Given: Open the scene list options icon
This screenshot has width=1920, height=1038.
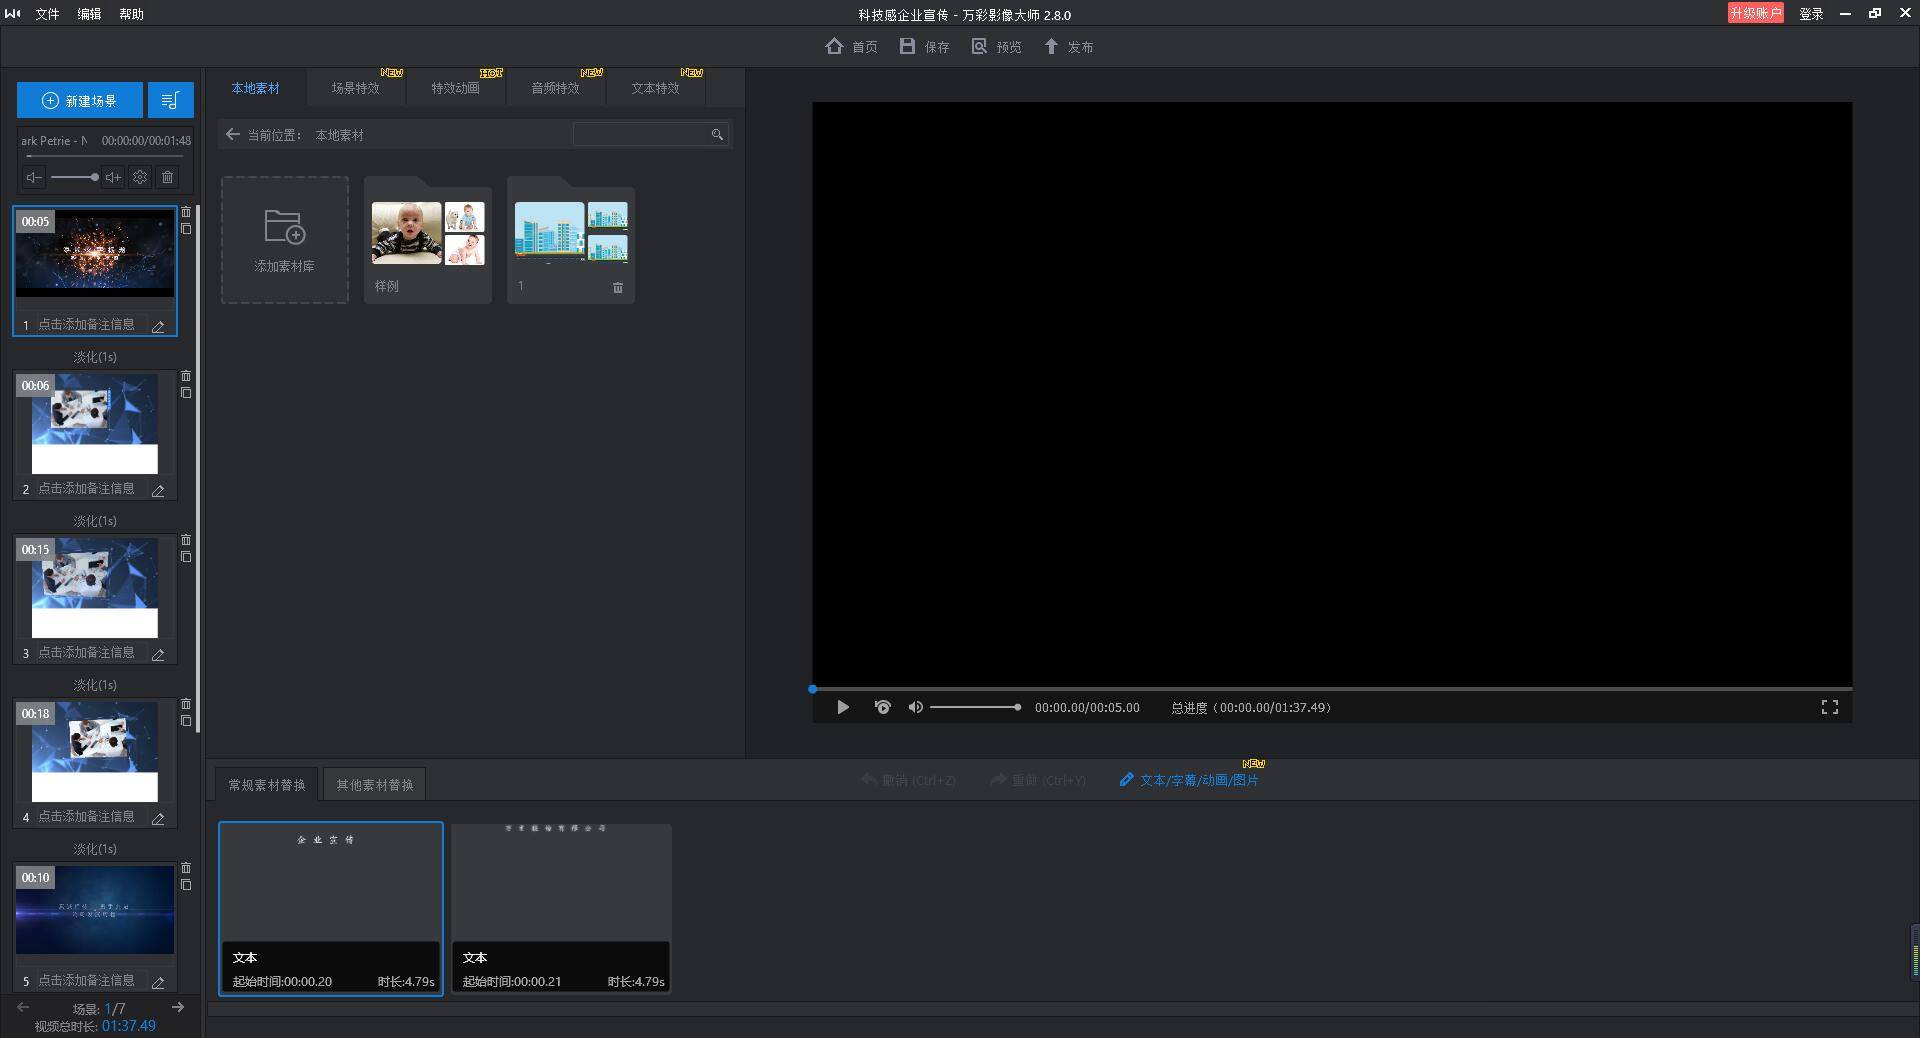Looking at the screenshot, I should pyautogui.click(x=170, y=100).
